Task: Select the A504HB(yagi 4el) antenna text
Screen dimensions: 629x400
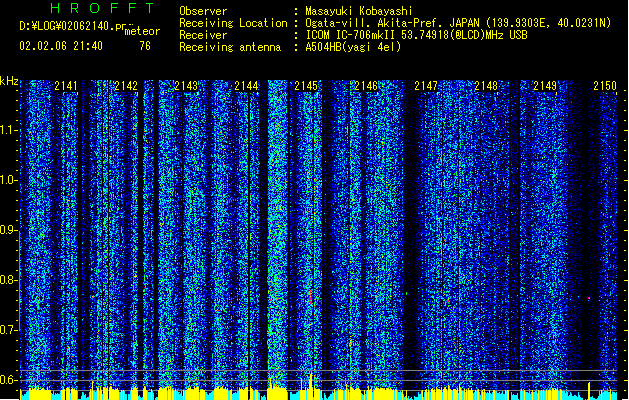Action: tap(353, 47)
